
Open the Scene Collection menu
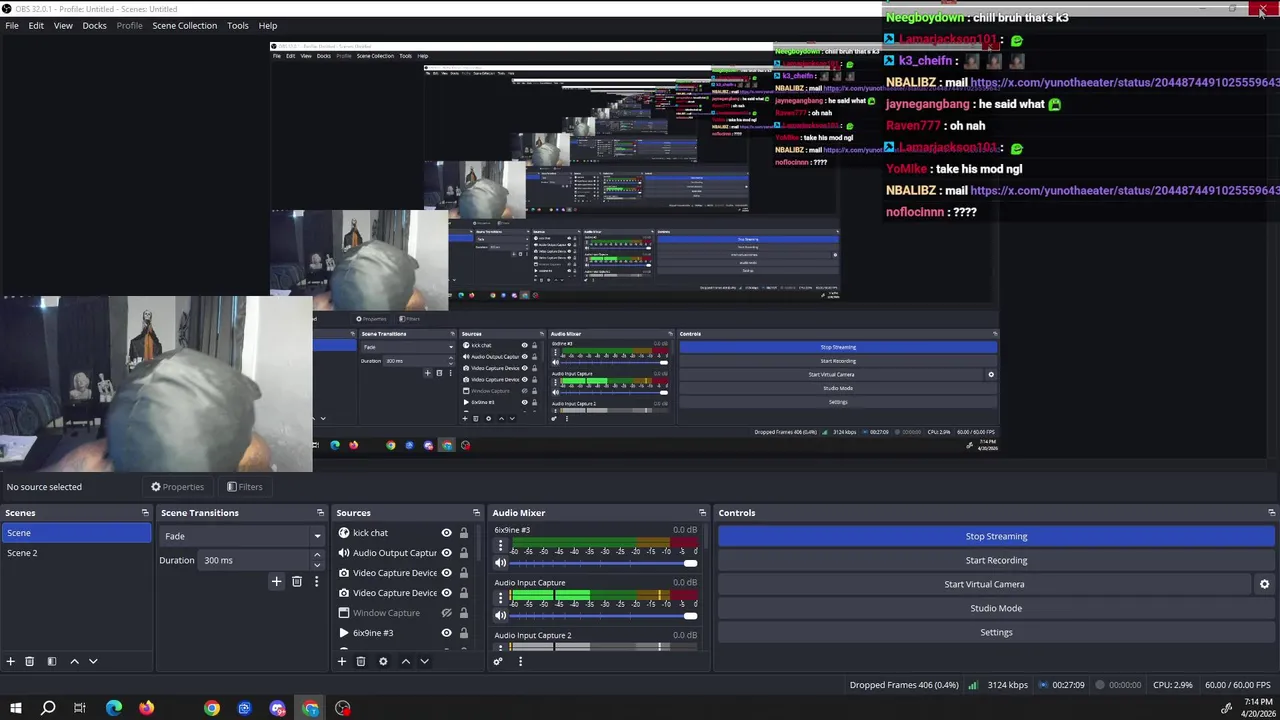184,25
